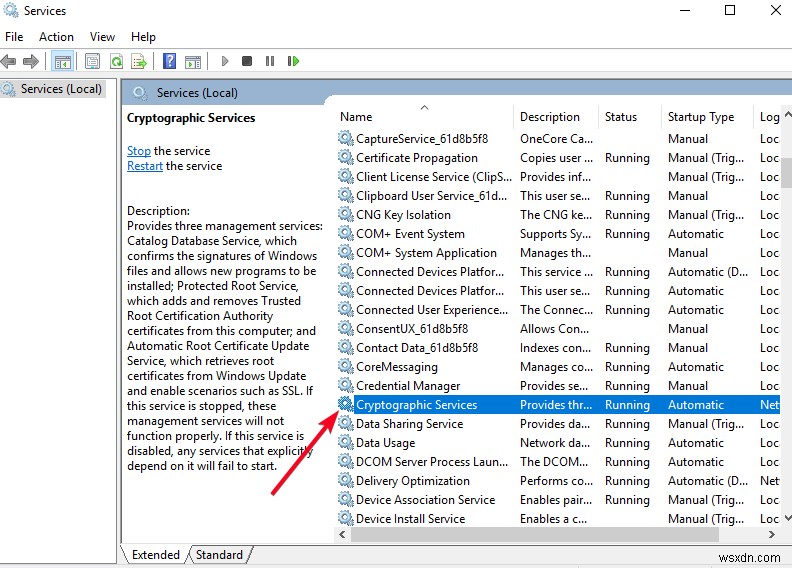Open Properties toolbar icon
The image size is (792, 568).
pos(92,62)
